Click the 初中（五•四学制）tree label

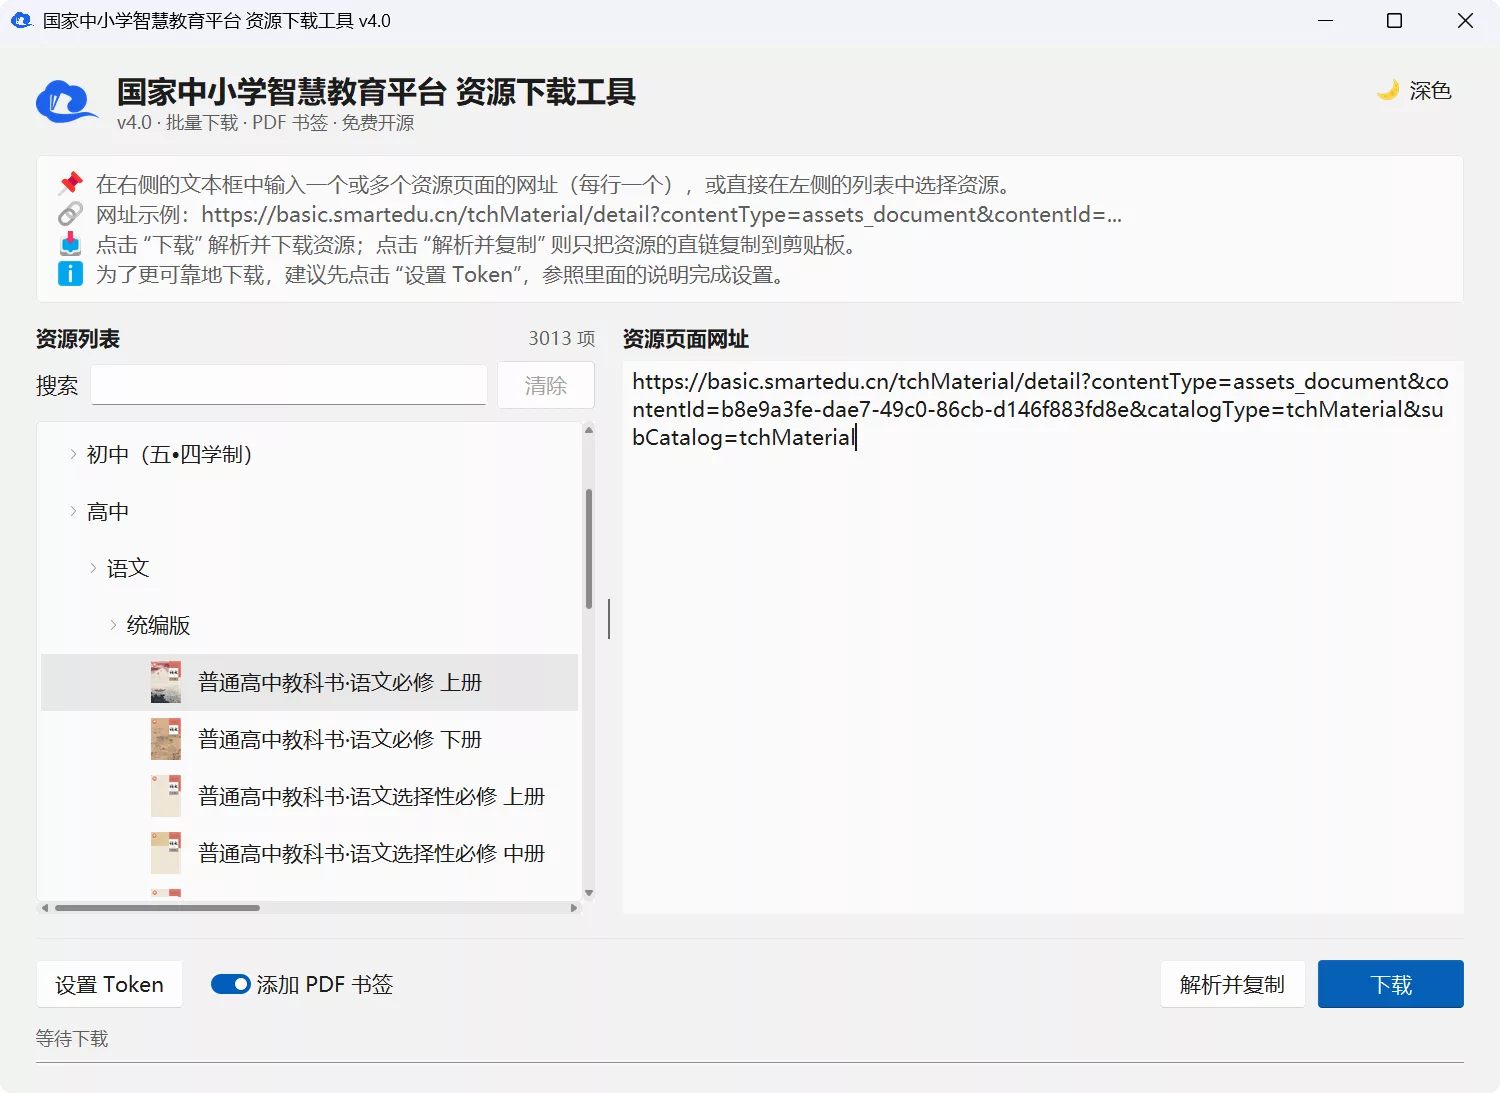pyautogui.click(x=170, y=454)
